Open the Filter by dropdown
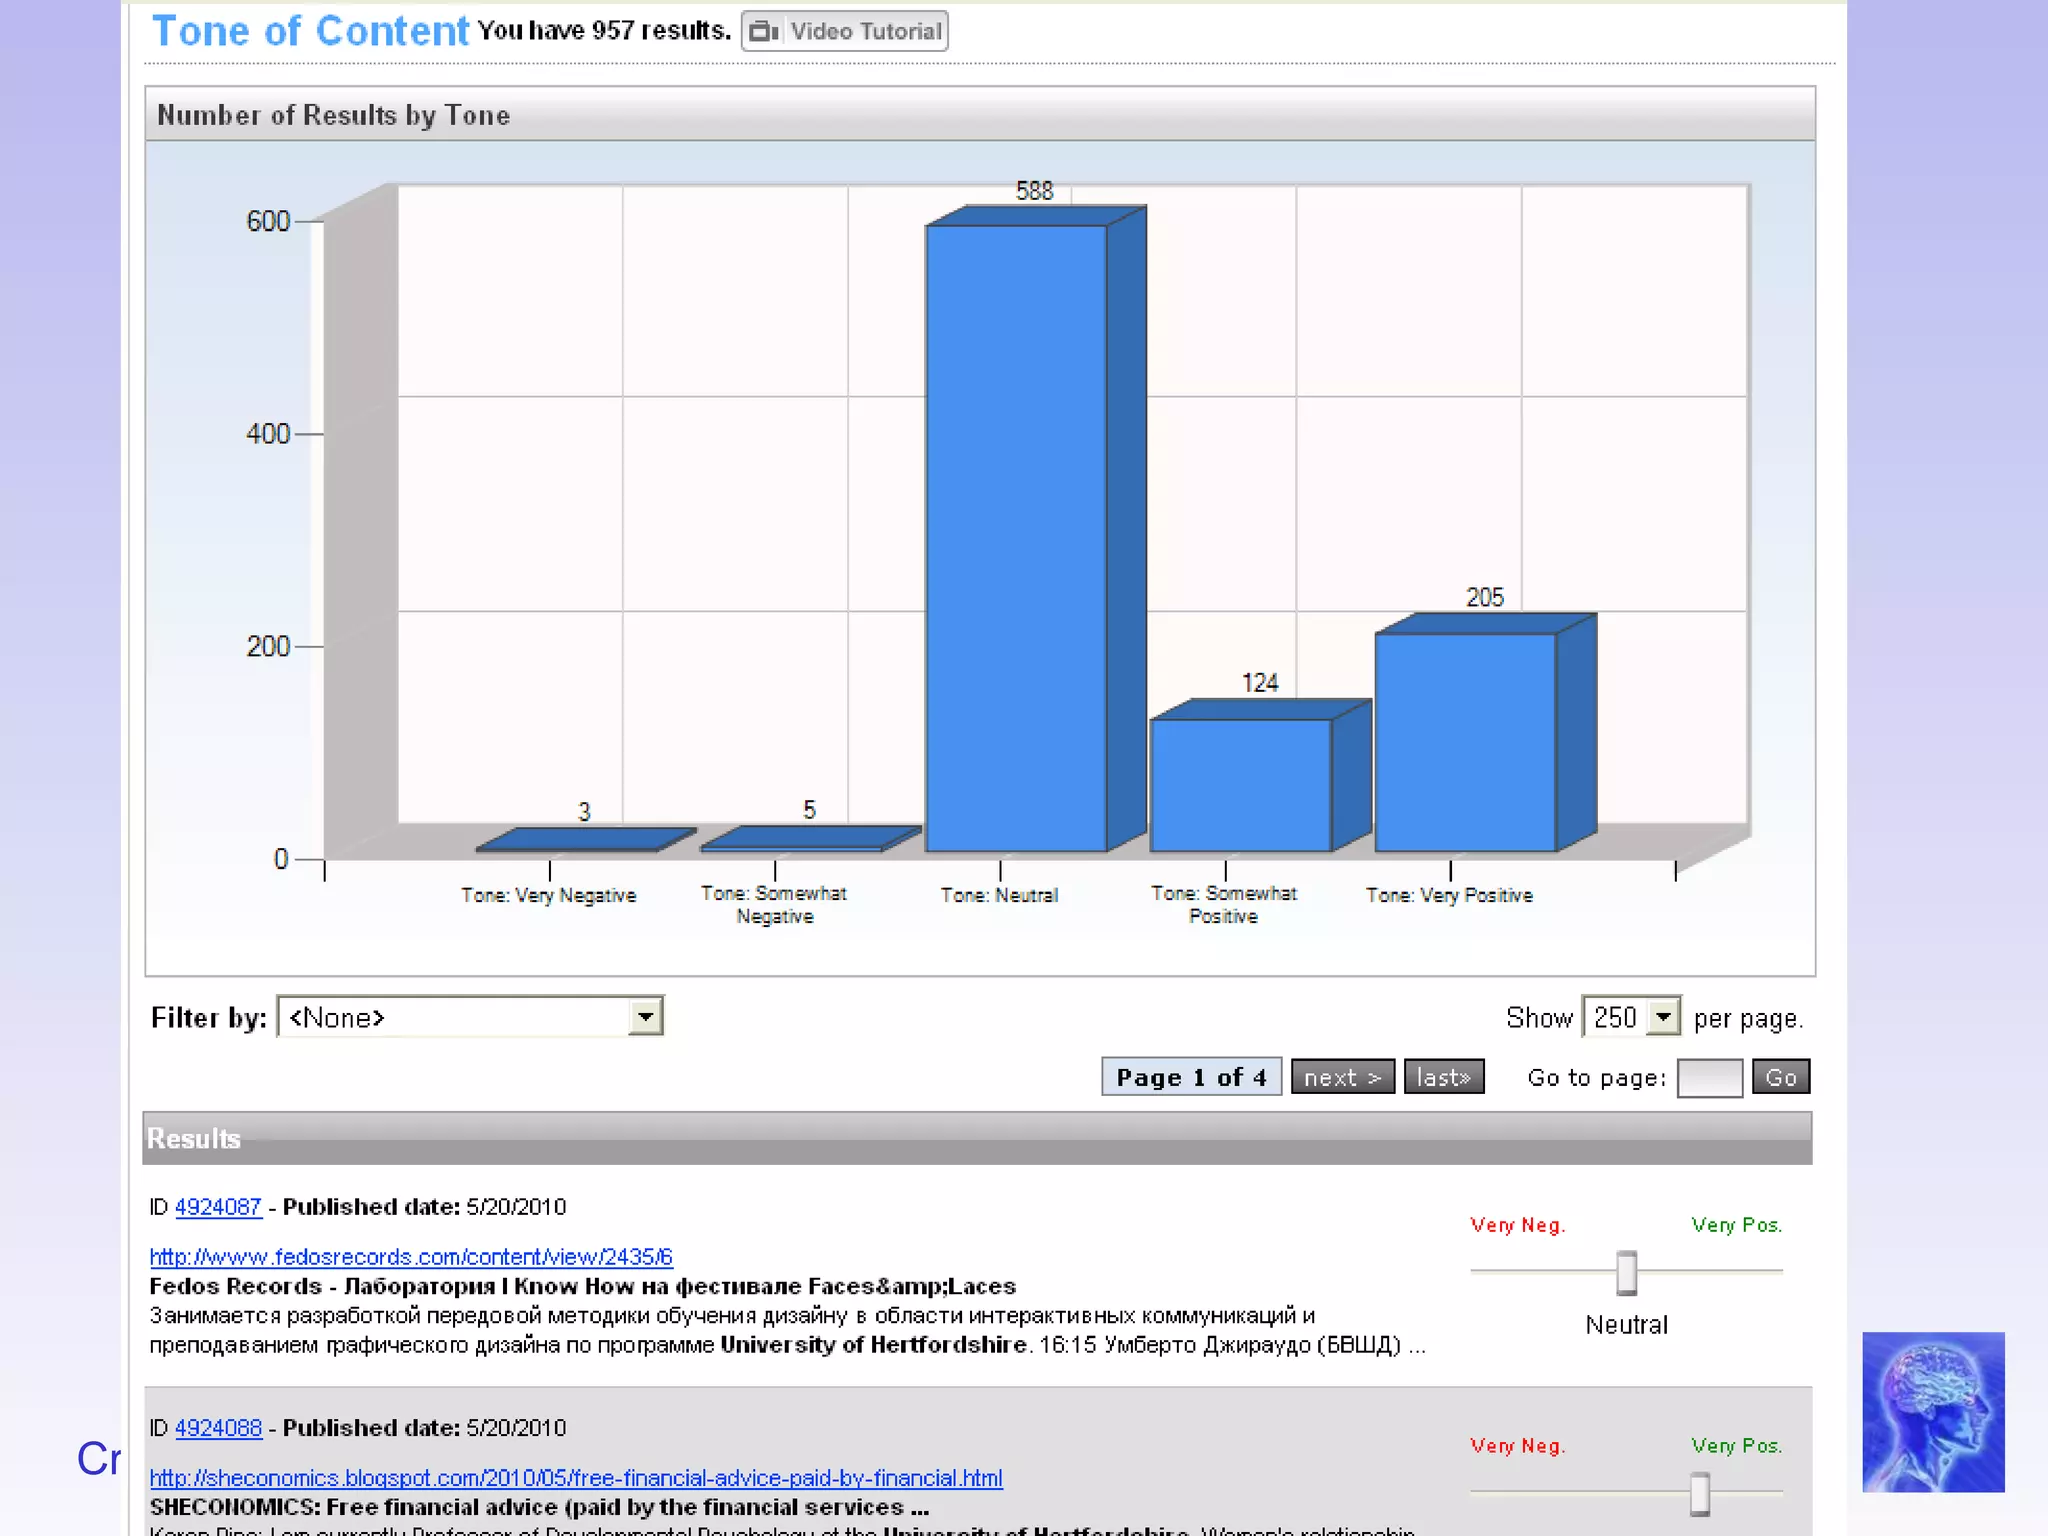 (470, 1017)
